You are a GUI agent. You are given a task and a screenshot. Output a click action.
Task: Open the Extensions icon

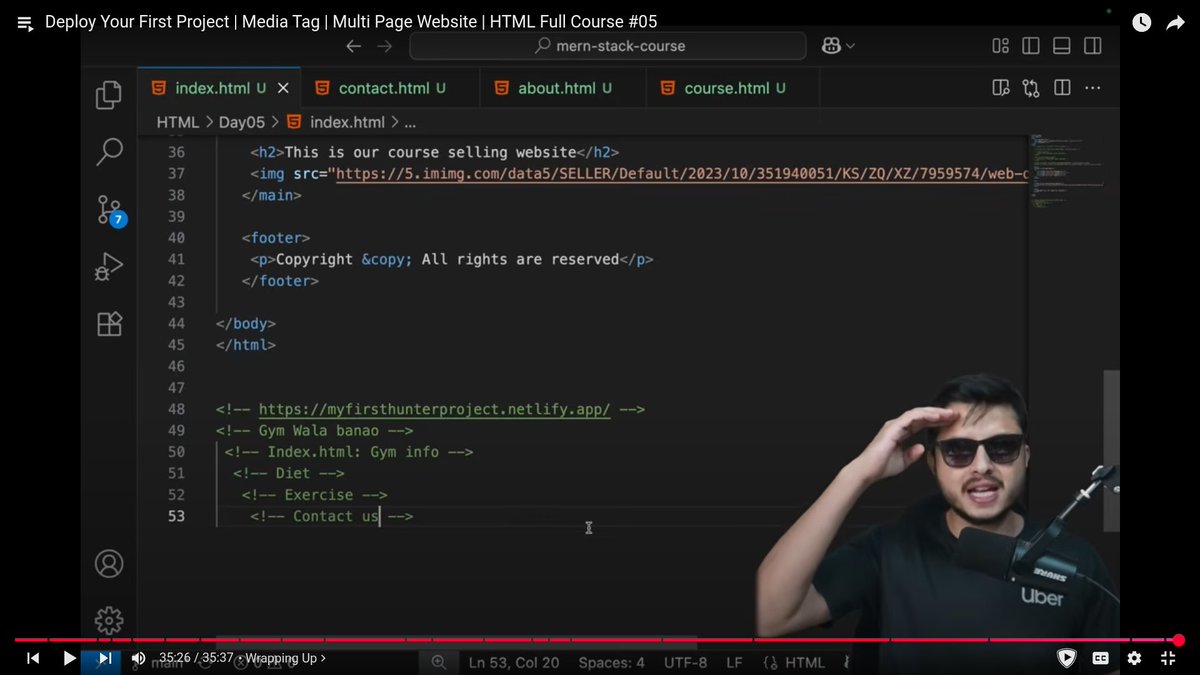click(x=109, y=324)
